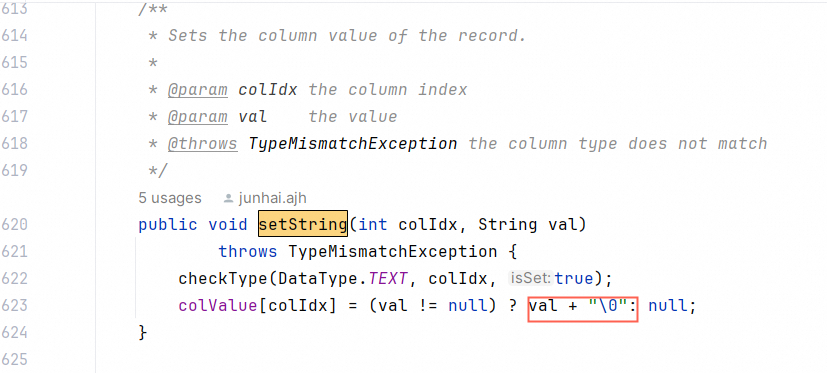Click the isSet: parameter hint
The width and height of the screenshot is (827, 373).
(531, 278)
